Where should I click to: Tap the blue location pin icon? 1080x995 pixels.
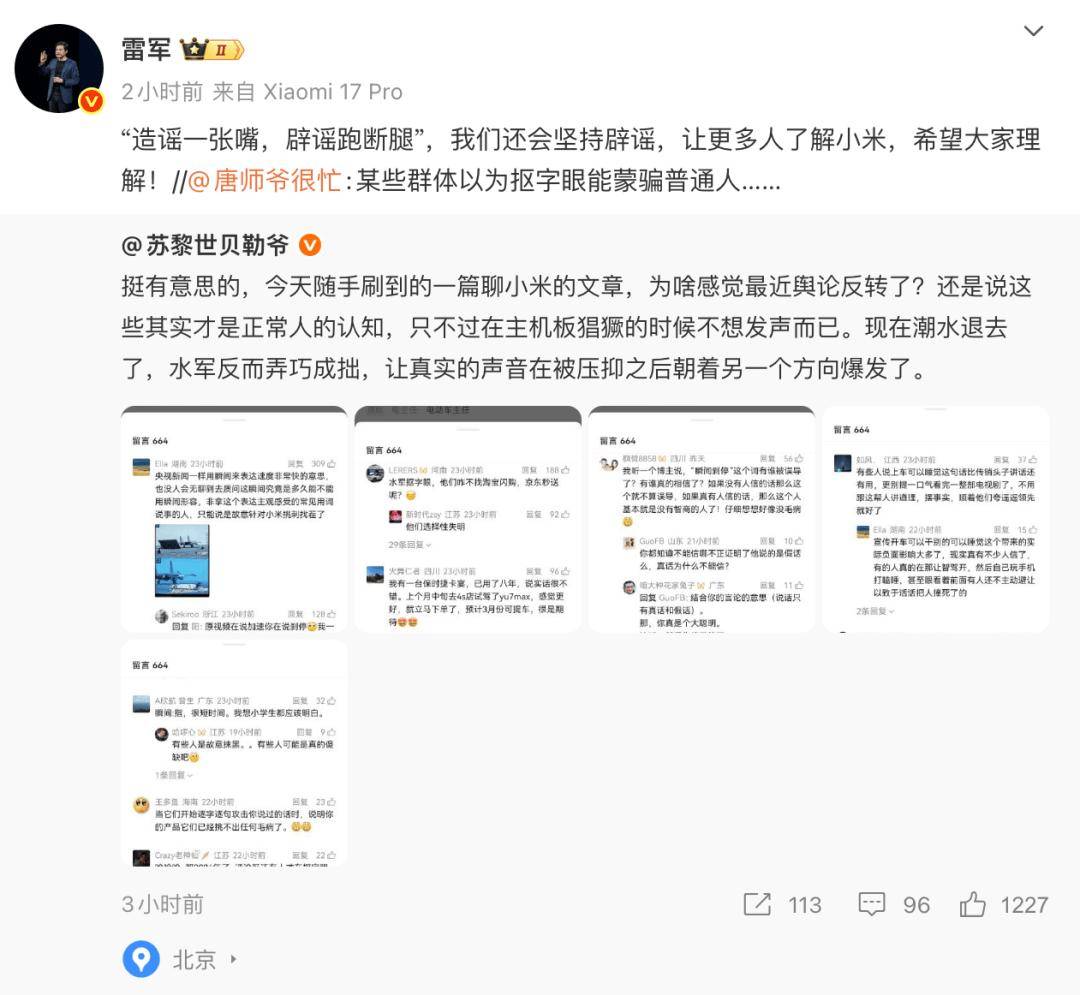tap(141, 959)
